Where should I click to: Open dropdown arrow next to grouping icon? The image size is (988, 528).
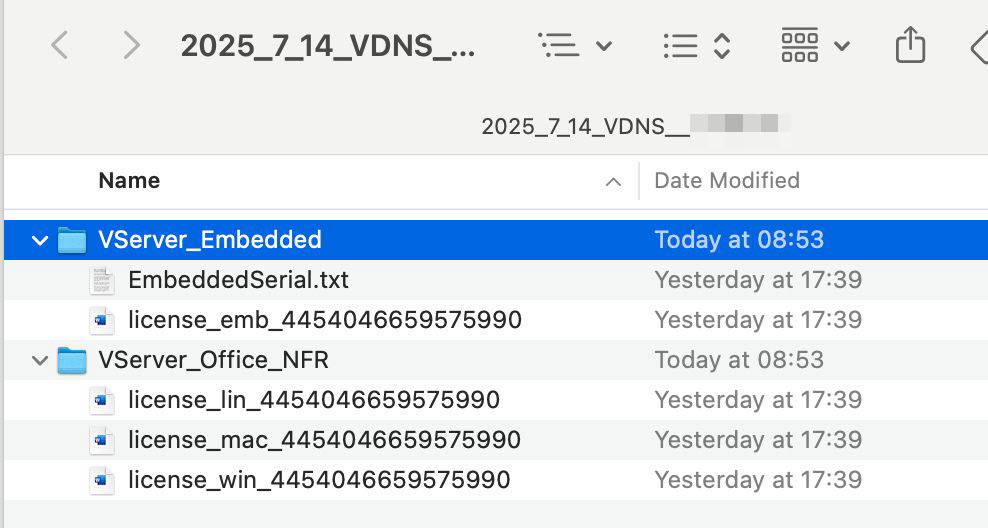pyautogui.click(x=842, y=45)
